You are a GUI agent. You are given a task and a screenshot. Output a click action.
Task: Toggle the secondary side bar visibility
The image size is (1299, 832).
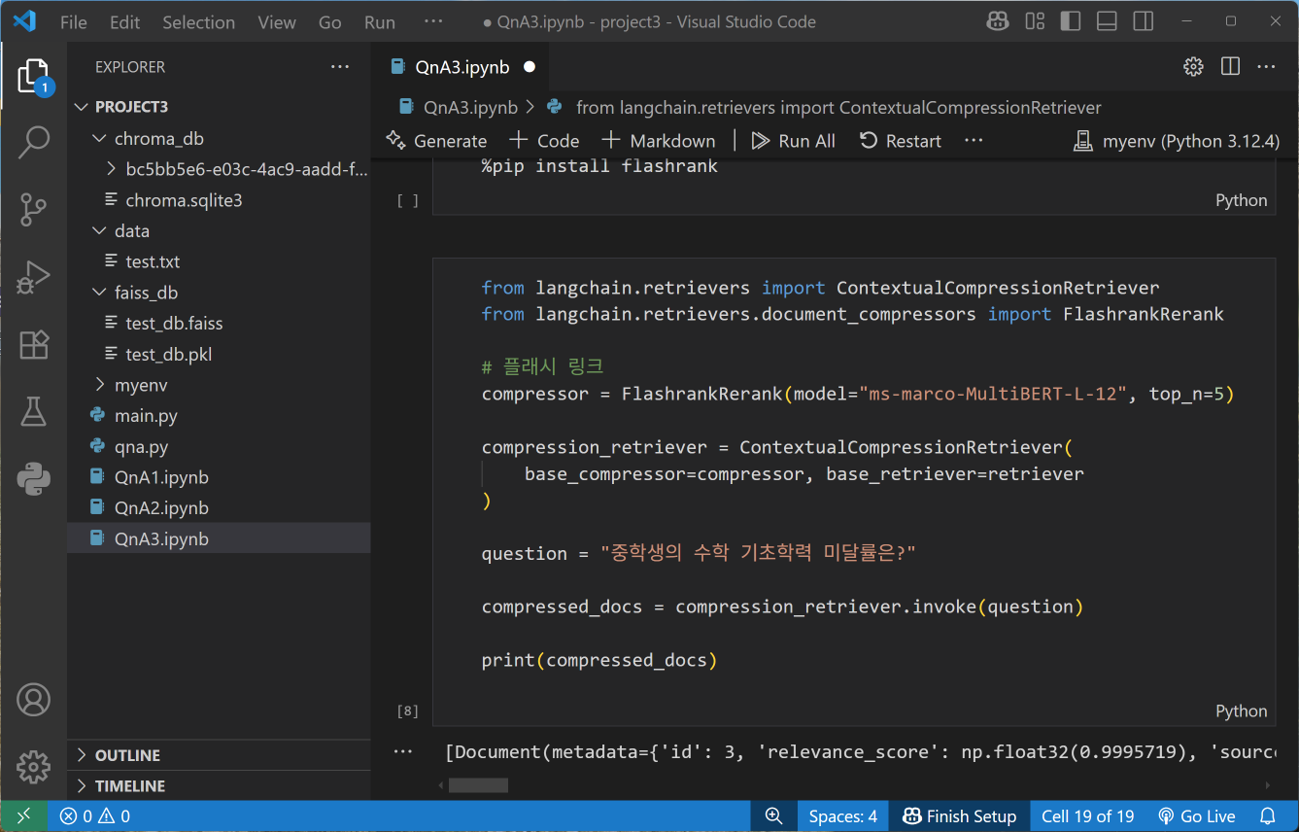click(1143, 21)
